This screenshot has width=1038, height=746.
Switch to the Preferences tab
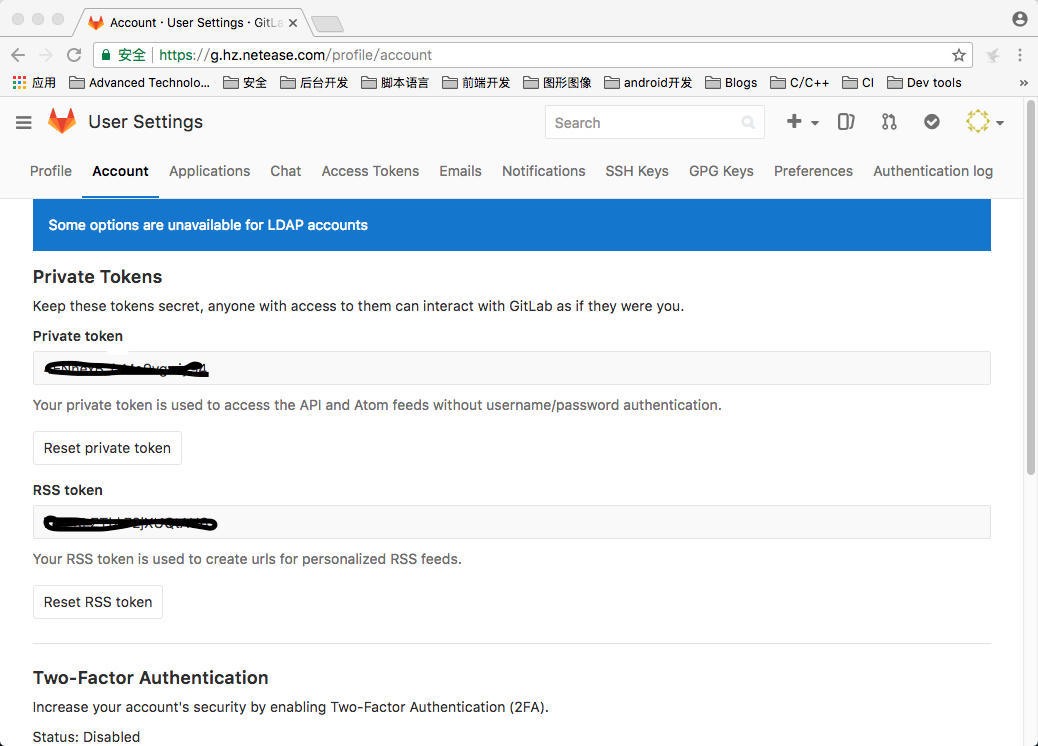pos(813,171)
